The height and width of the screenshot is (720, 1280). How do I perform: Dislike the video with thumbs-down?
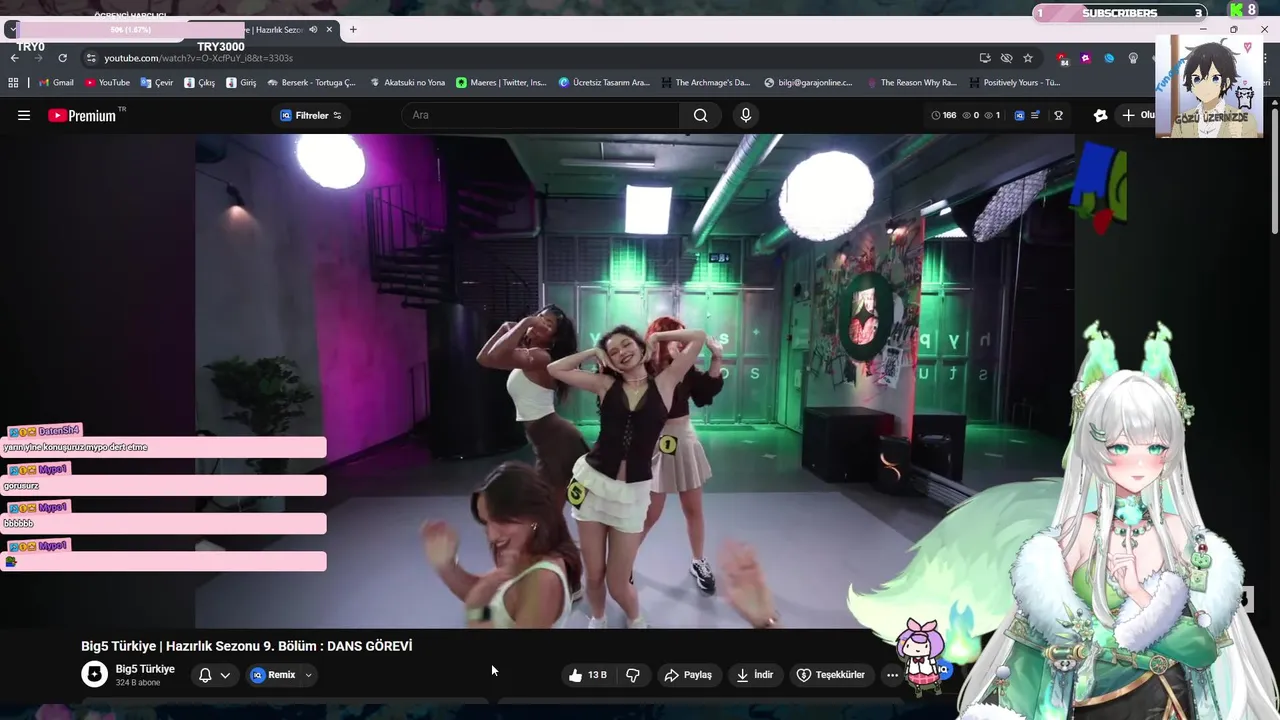pos(633,675)
